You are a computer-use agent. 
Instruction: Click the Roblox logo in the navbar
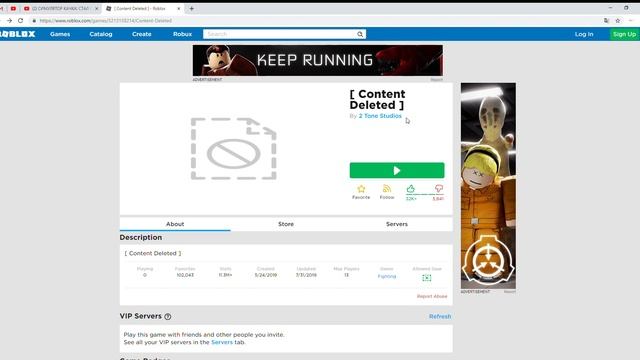tap(18, 34)
